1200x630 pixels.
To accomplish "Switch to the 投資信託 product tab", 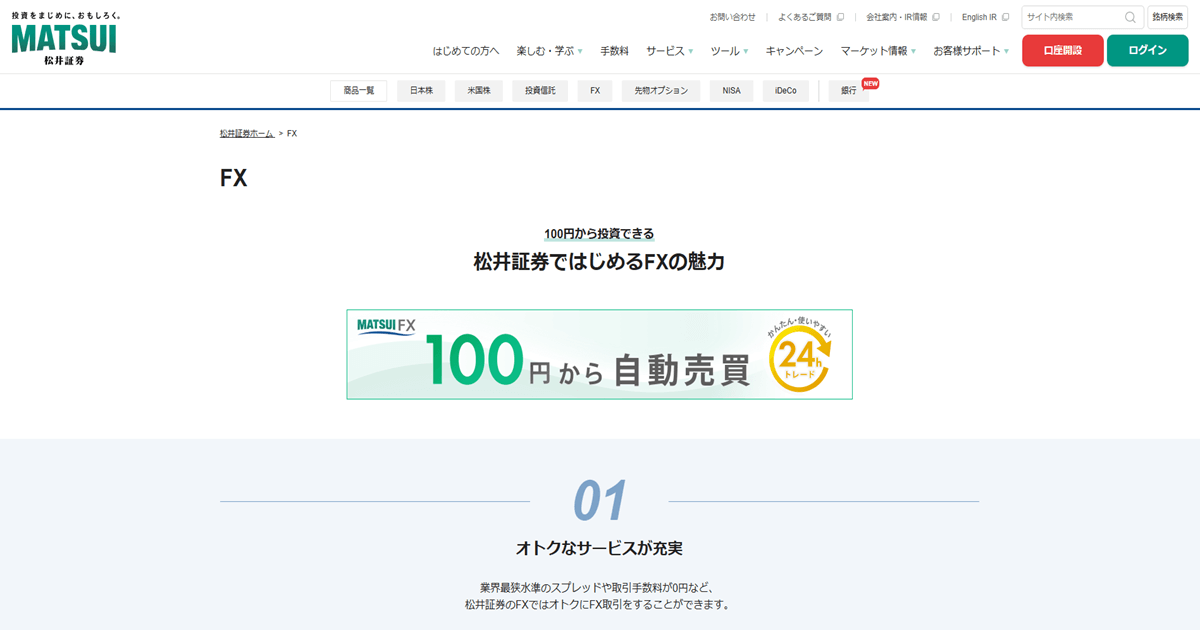I will coord(540,91).
